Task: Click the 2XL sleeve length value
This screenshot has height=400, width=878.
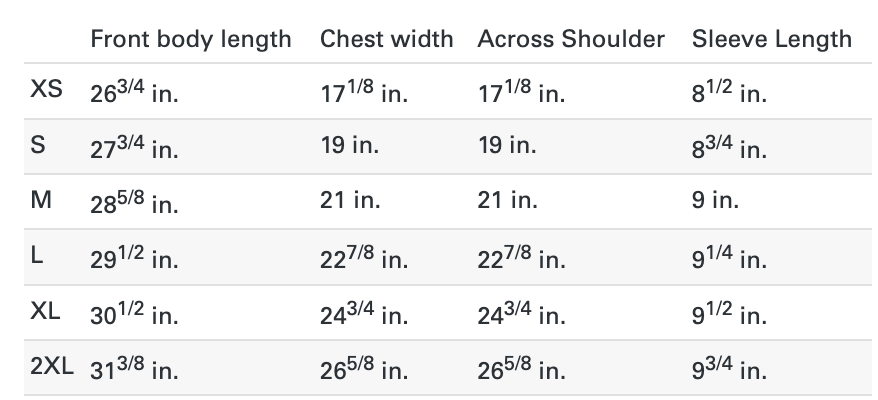Action: 729,368
